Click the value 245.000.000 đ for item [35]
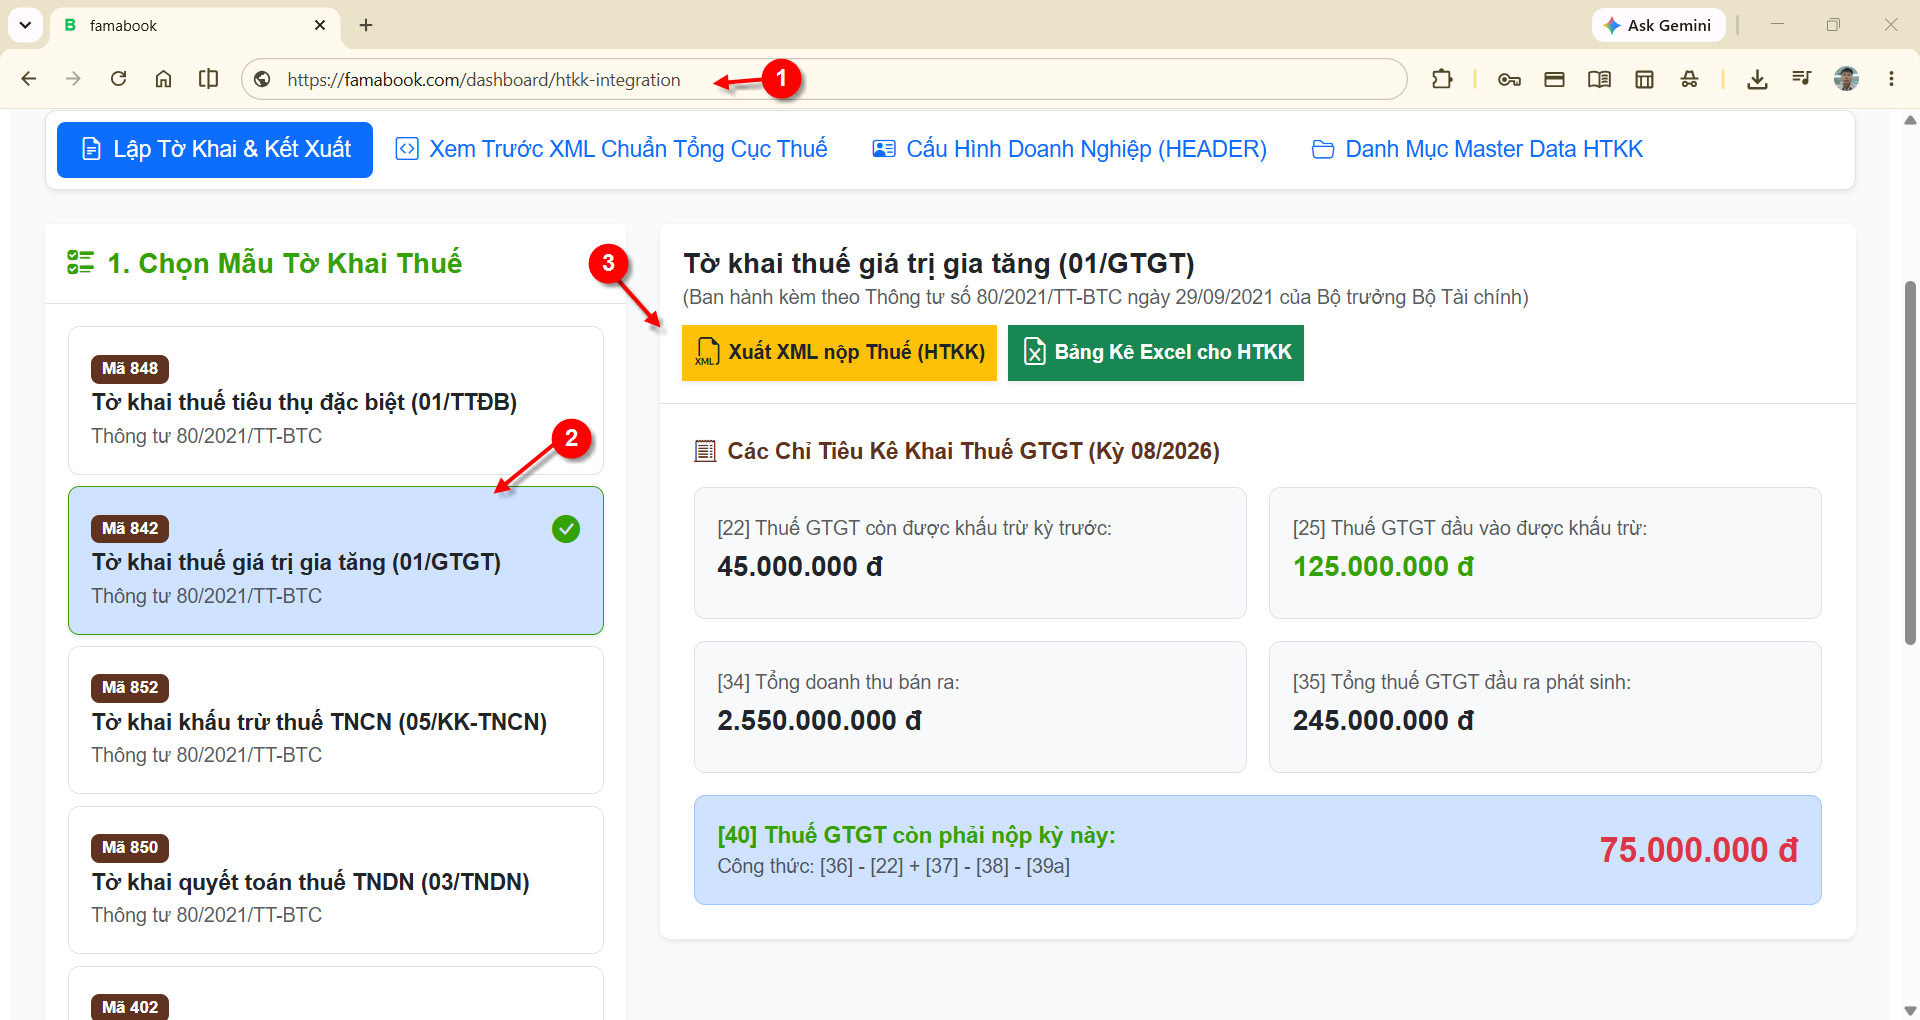Image resolution: width=1920 pixels, height=1020 pixels. [1383, 721]
